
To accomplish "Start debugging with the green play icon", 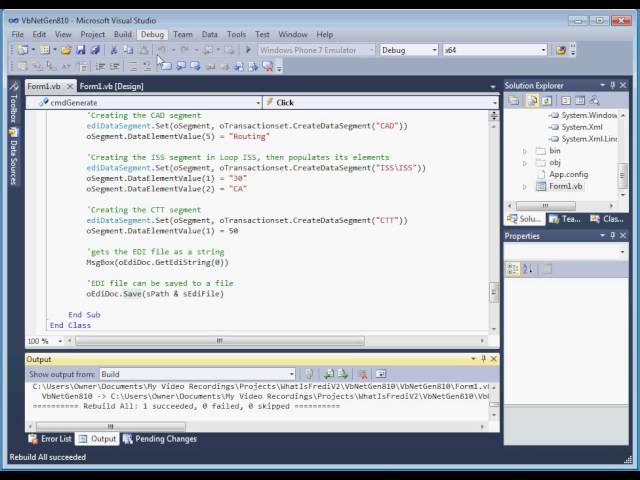I will [x=248, y=50].
